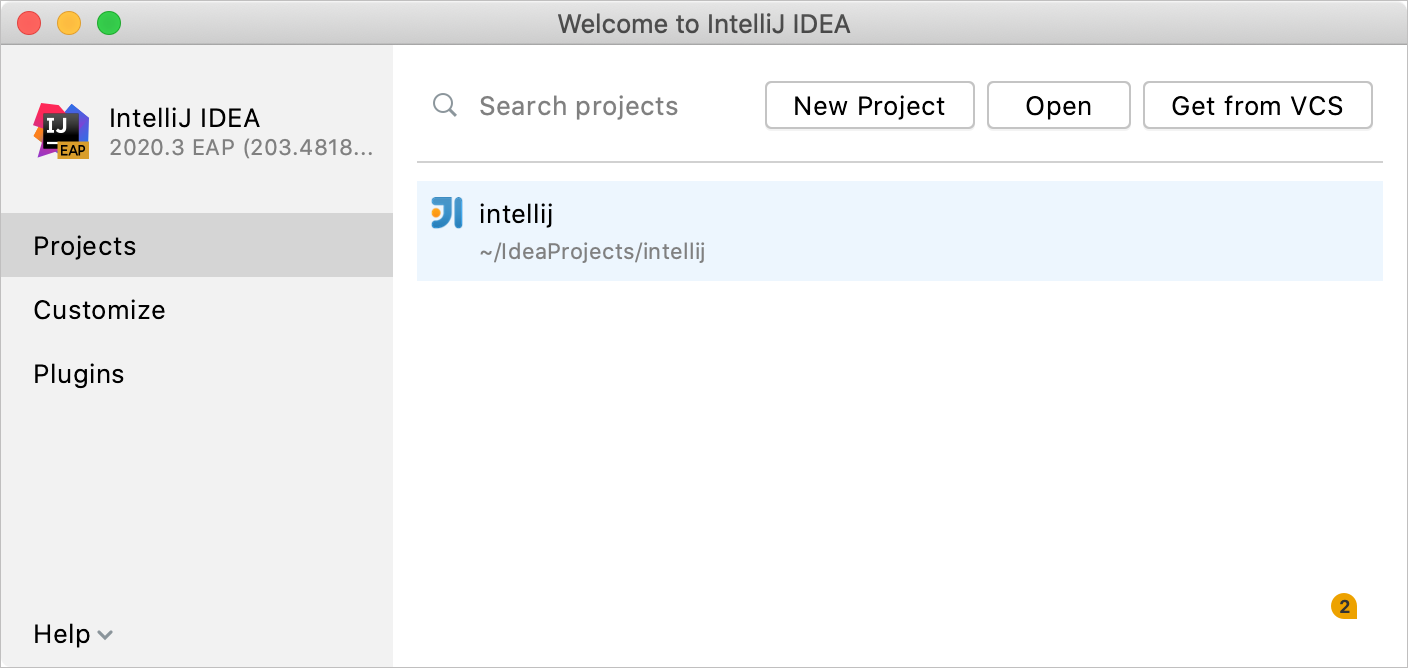Open the intellij recent project entry
This screenshot has width=1408, height=668.
(900, 231)
